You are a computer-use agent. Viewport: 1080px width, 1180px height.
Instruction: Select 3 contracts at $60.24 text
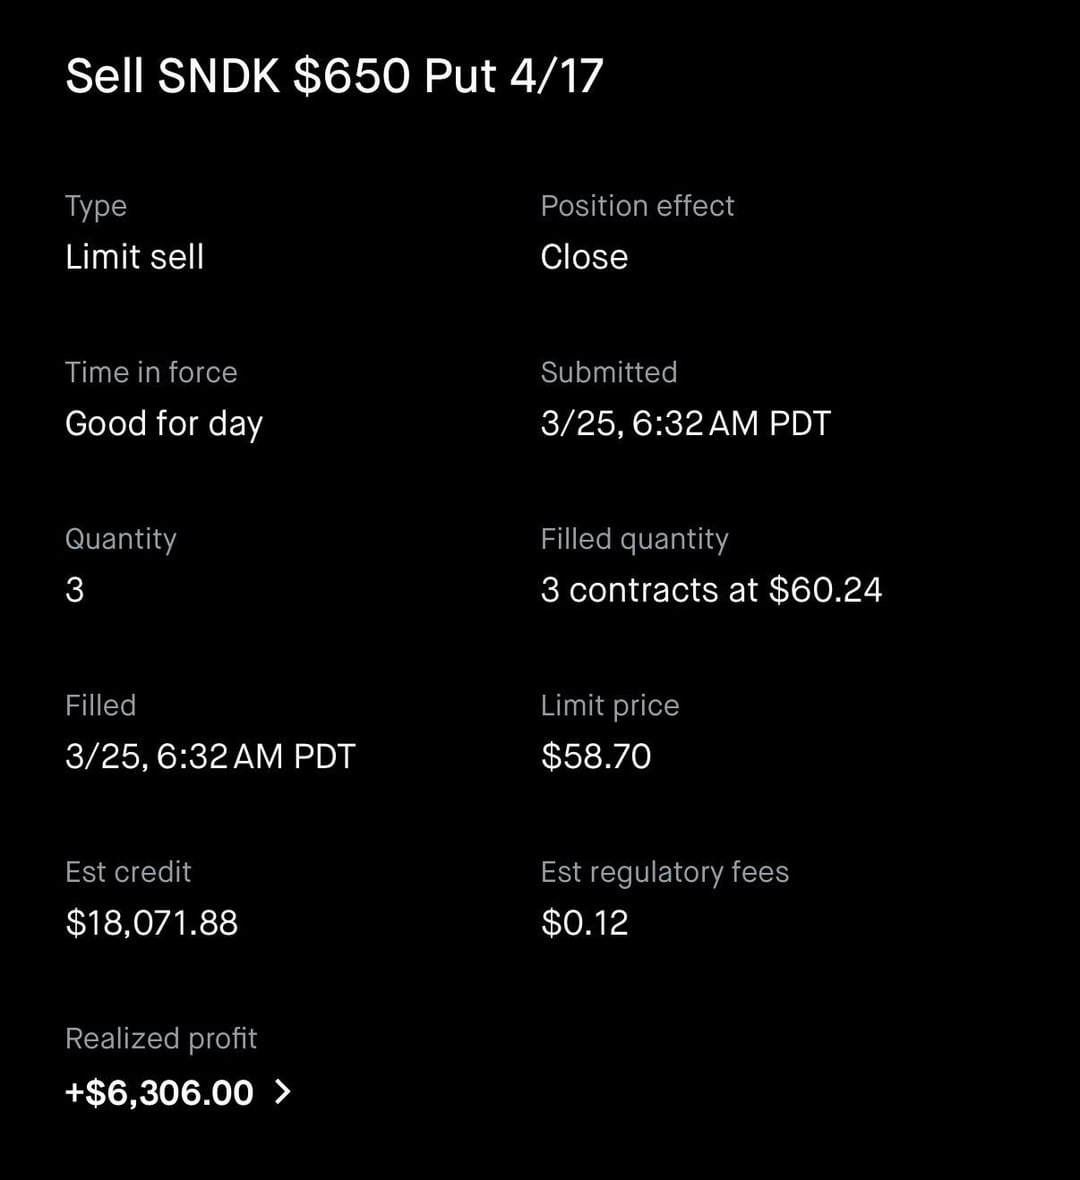click(711, 590)
